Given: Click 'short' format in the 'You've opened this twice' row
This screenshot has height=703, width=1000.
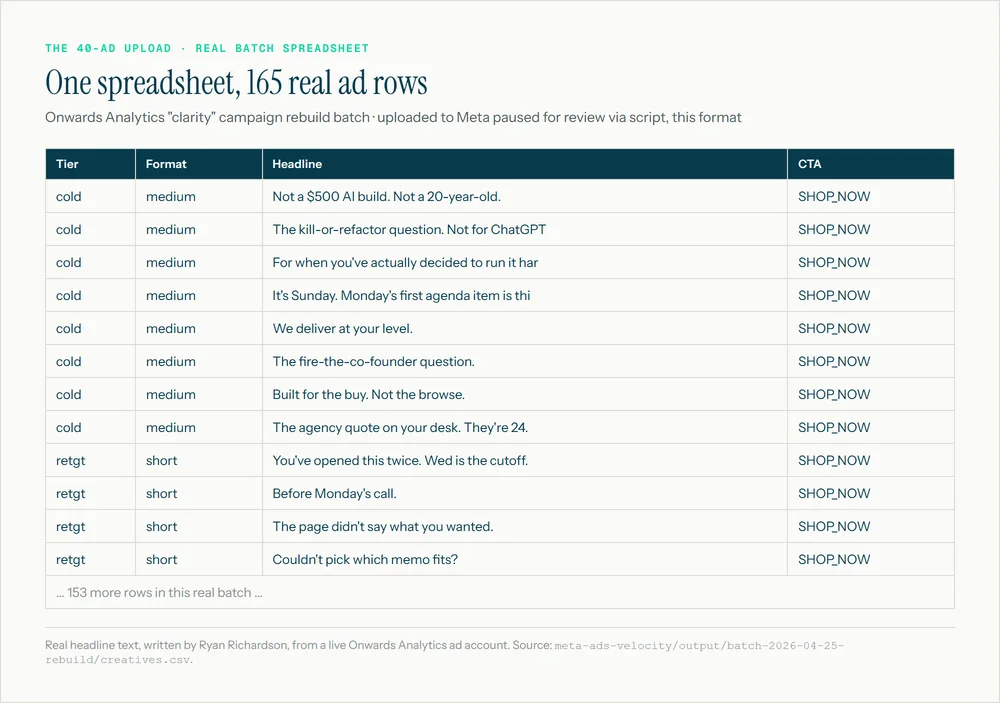Looking at the screenshot, I should tap(161, 461).
